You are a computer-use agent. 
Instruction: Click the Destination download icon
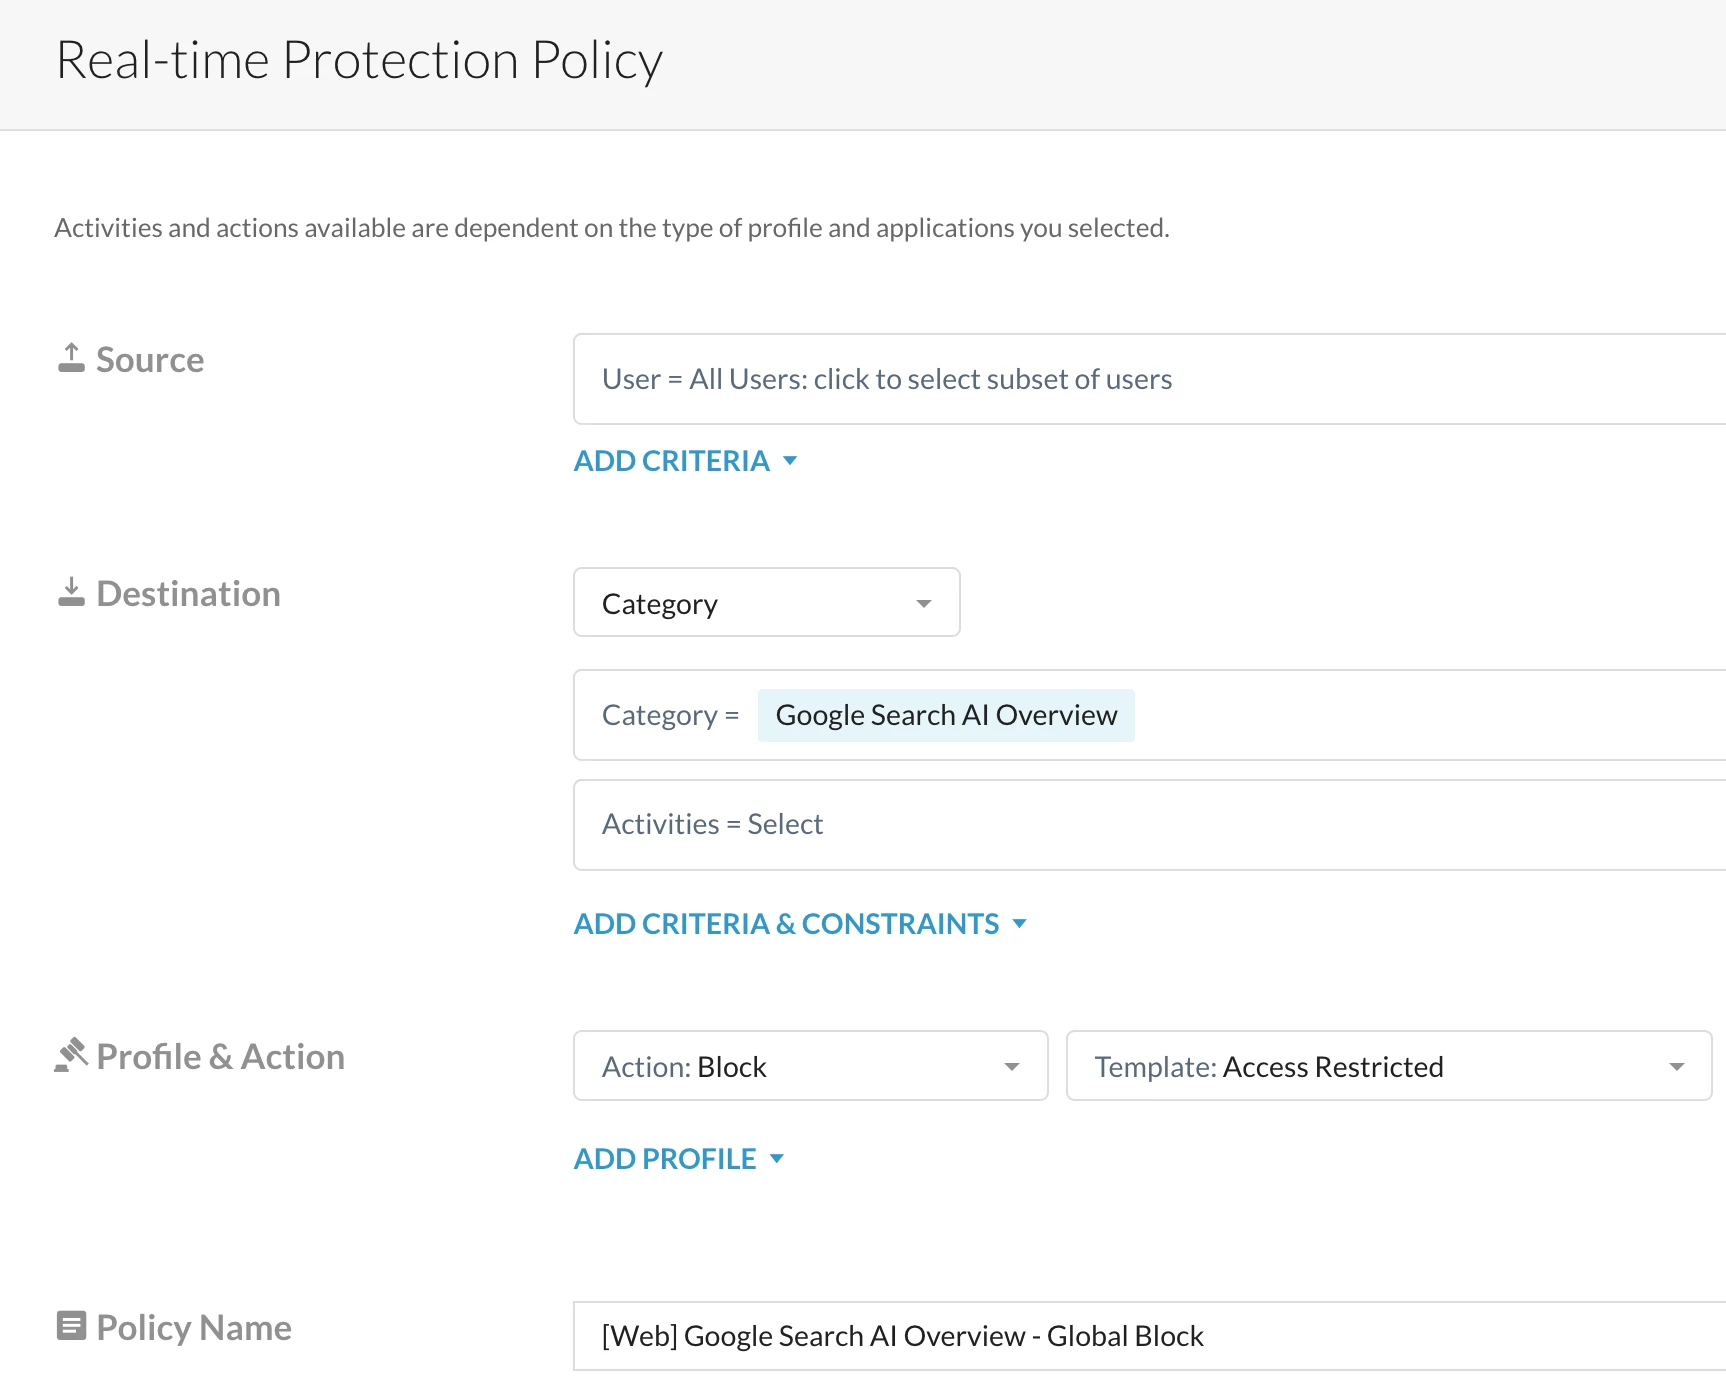coord(71,592)
